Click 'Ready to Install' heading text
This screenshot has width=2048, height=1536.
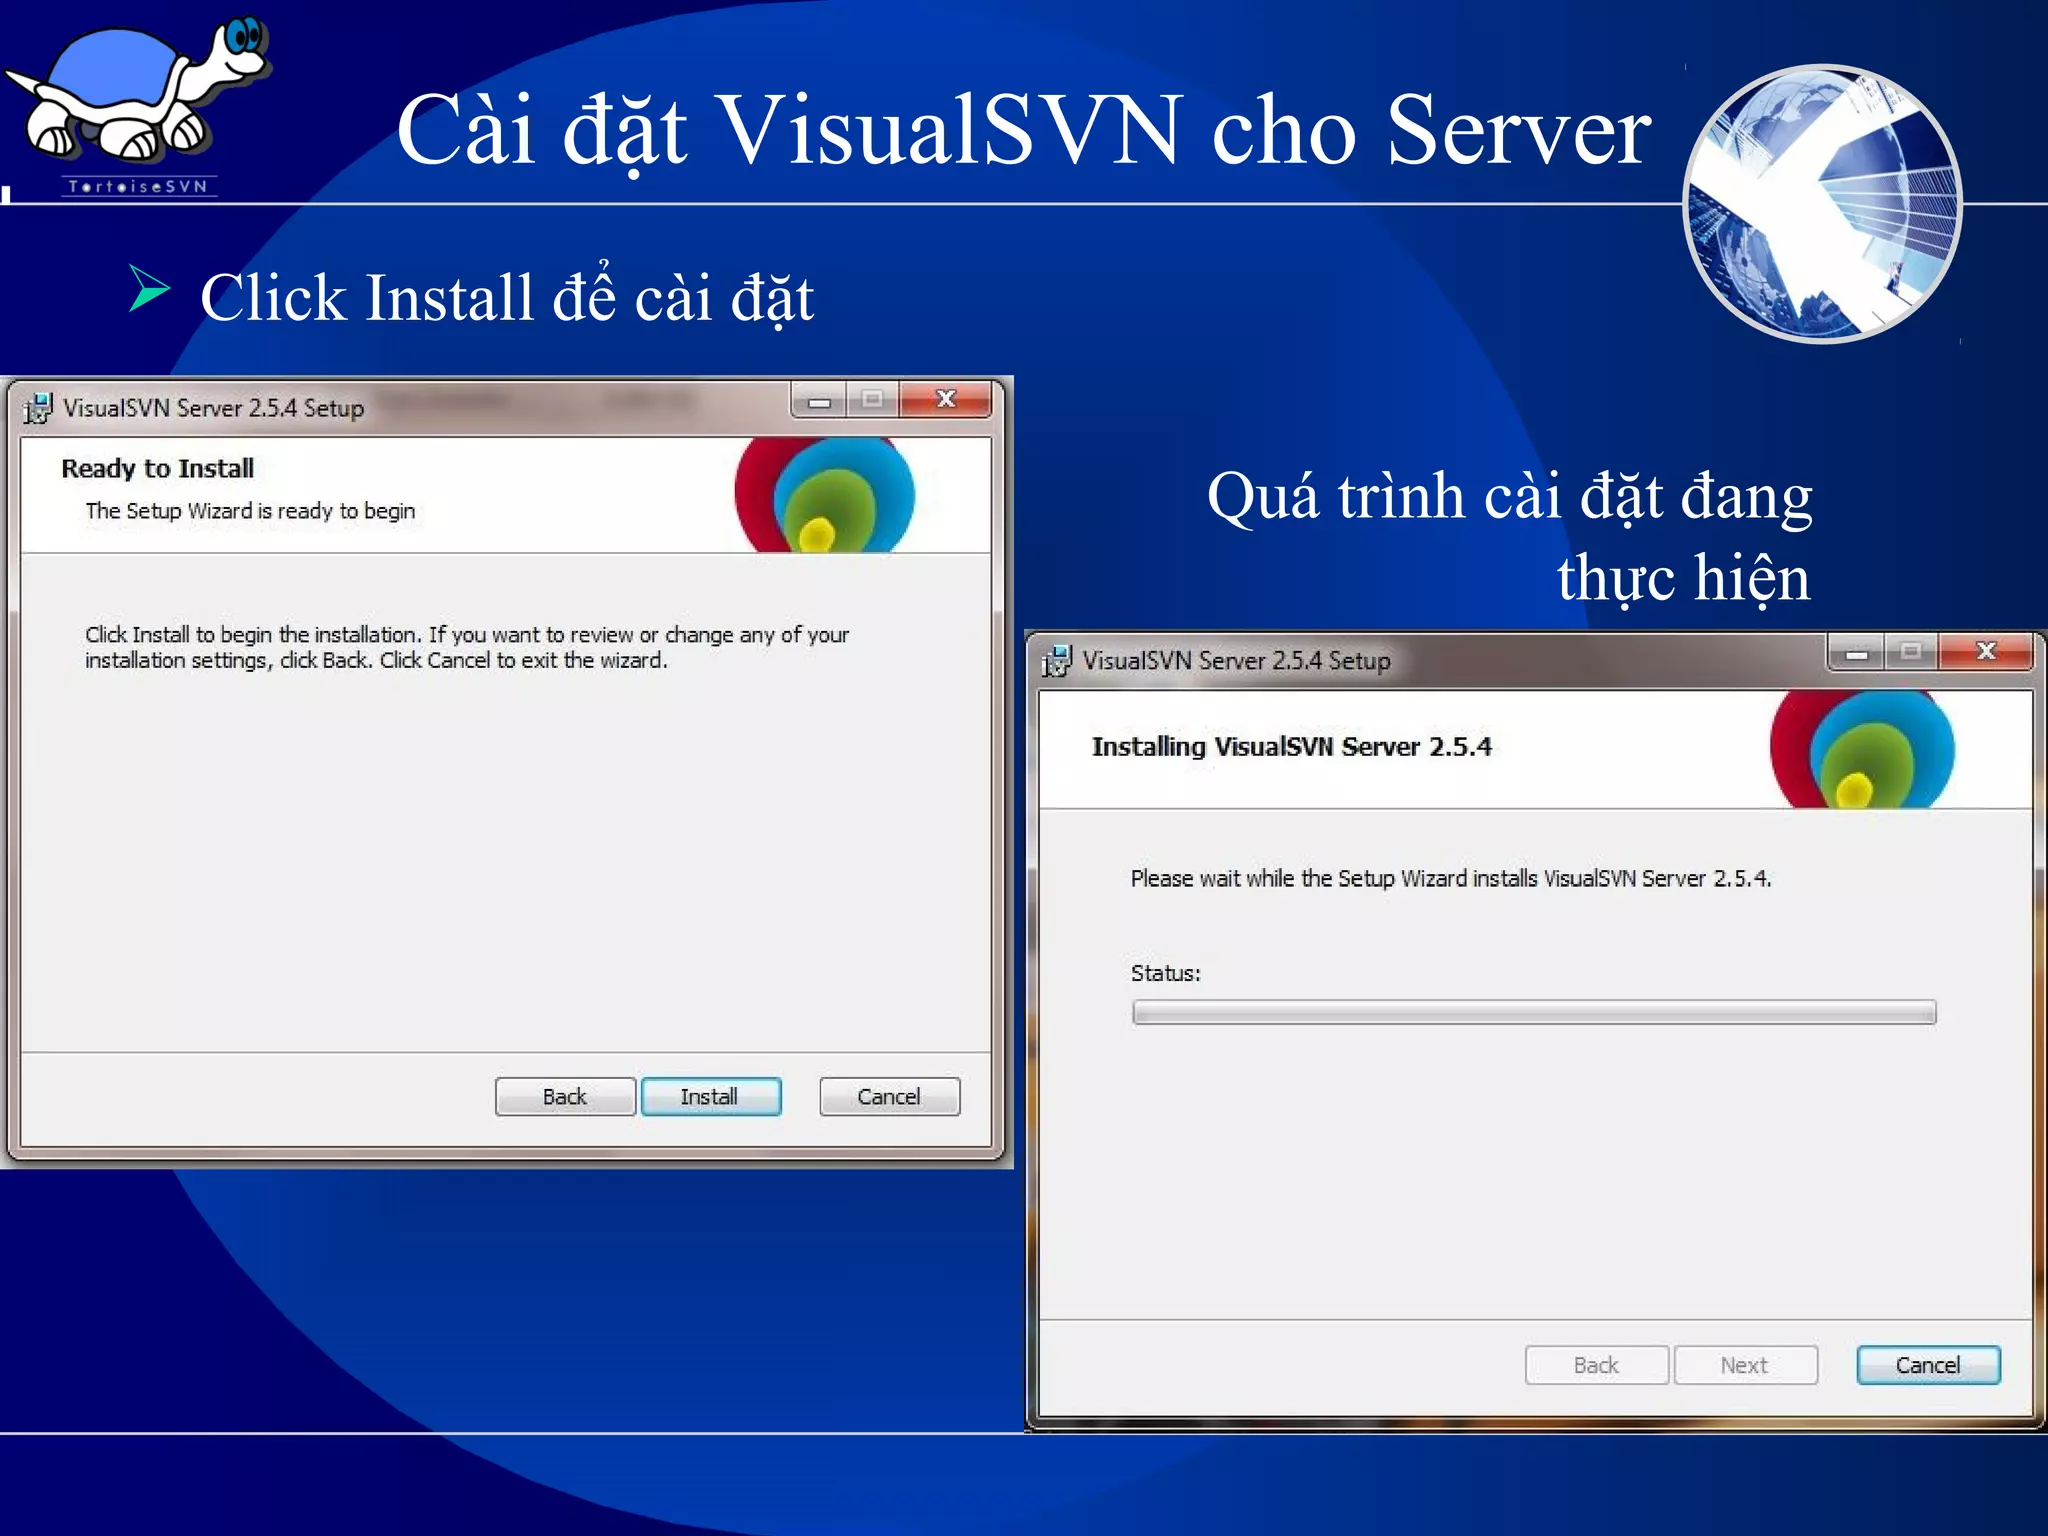coord(158,468)
